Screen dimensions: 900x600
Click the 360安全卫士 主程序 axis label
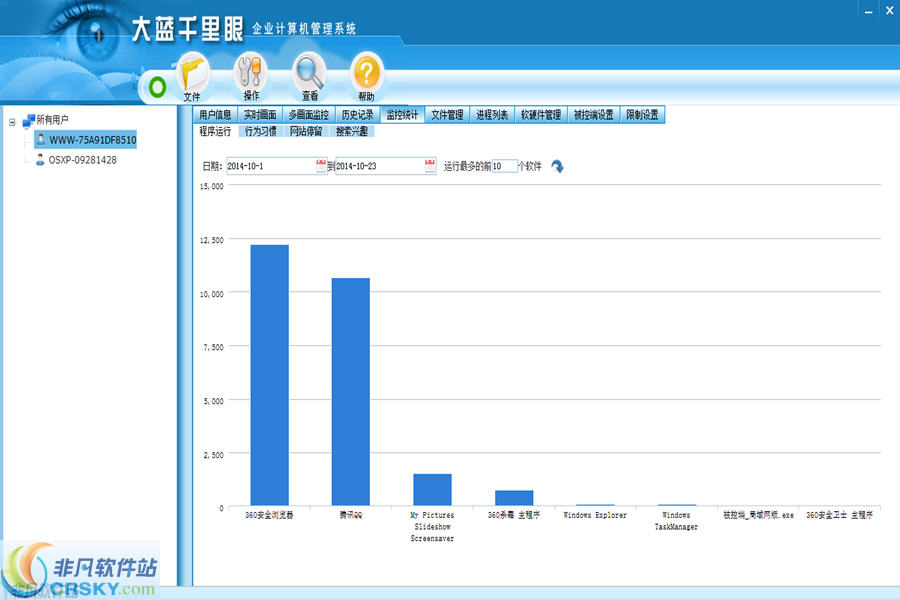[x=839, y=515]
